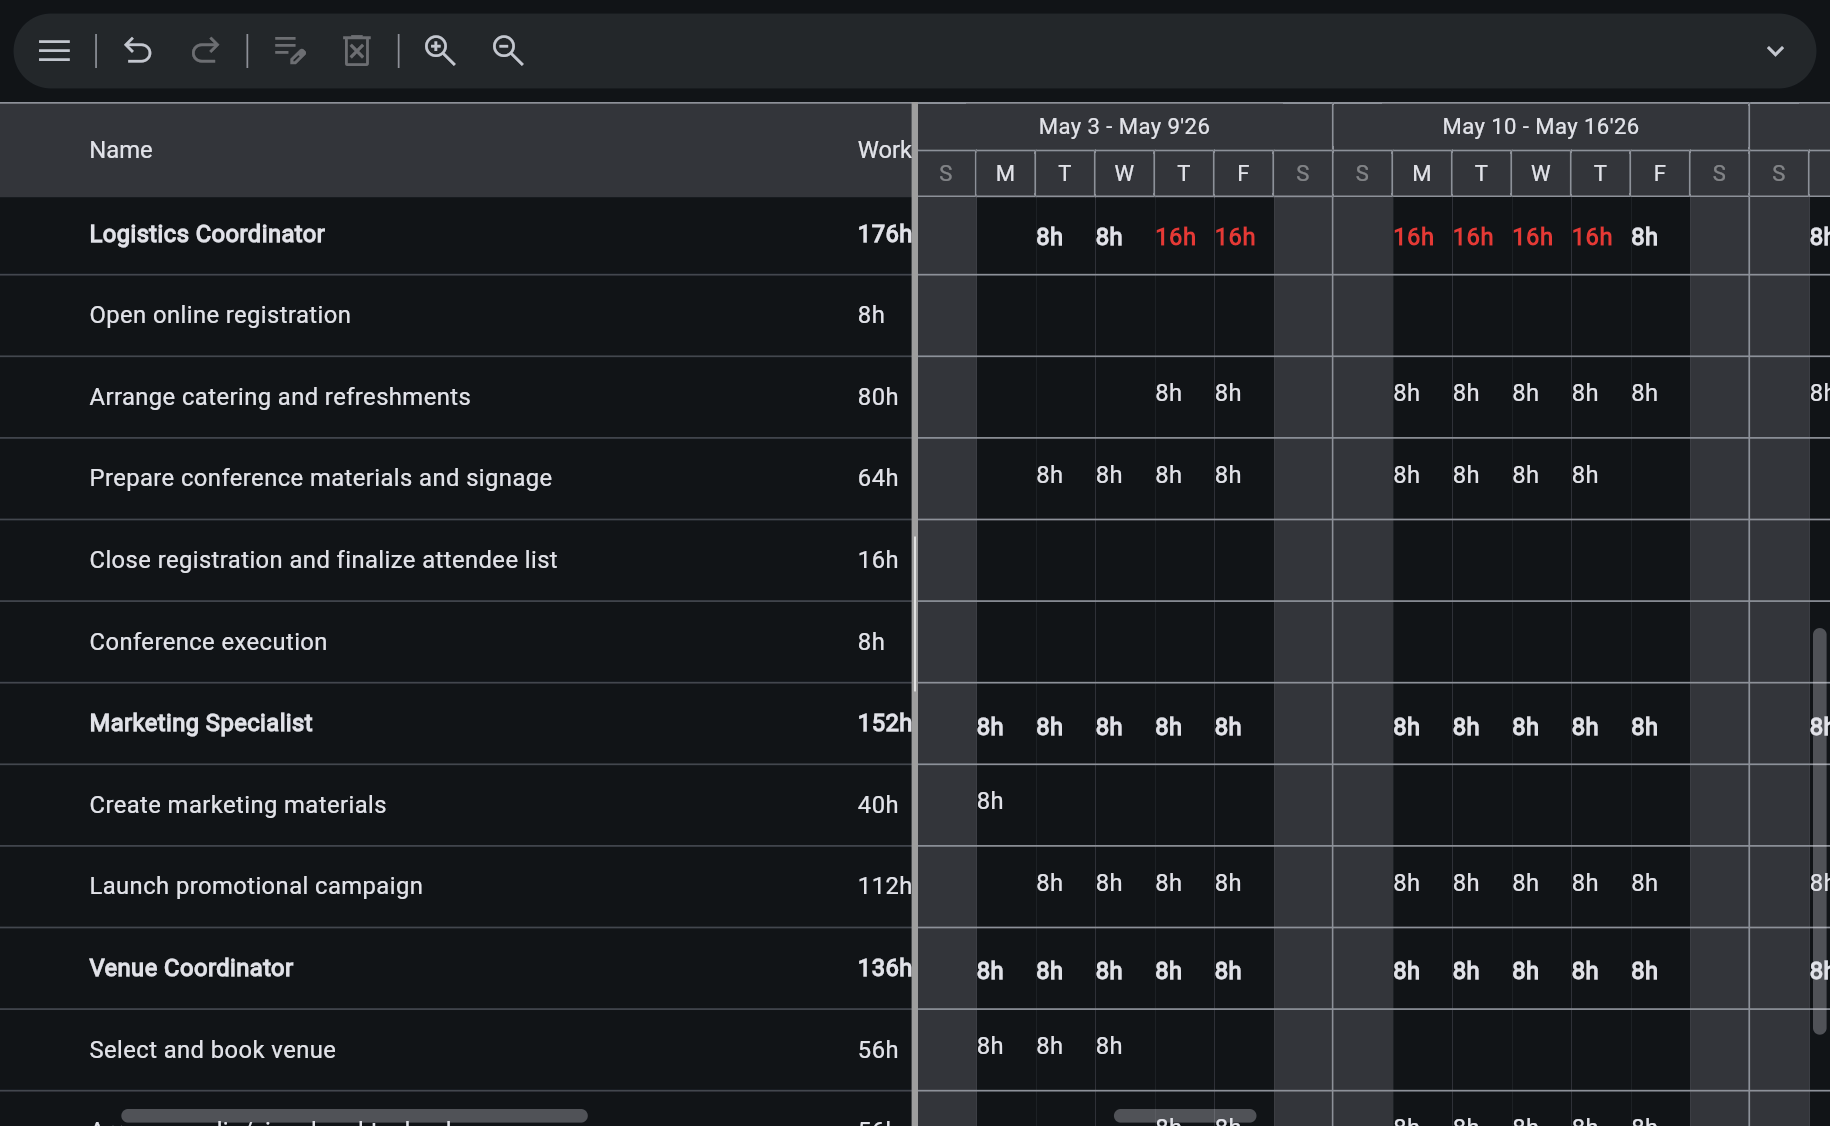Select the Arrange catering and refreshments task
Image resolution: width=1830 pixels, height=1126 pixels.
pyautogui.click(x=280, y=397)
